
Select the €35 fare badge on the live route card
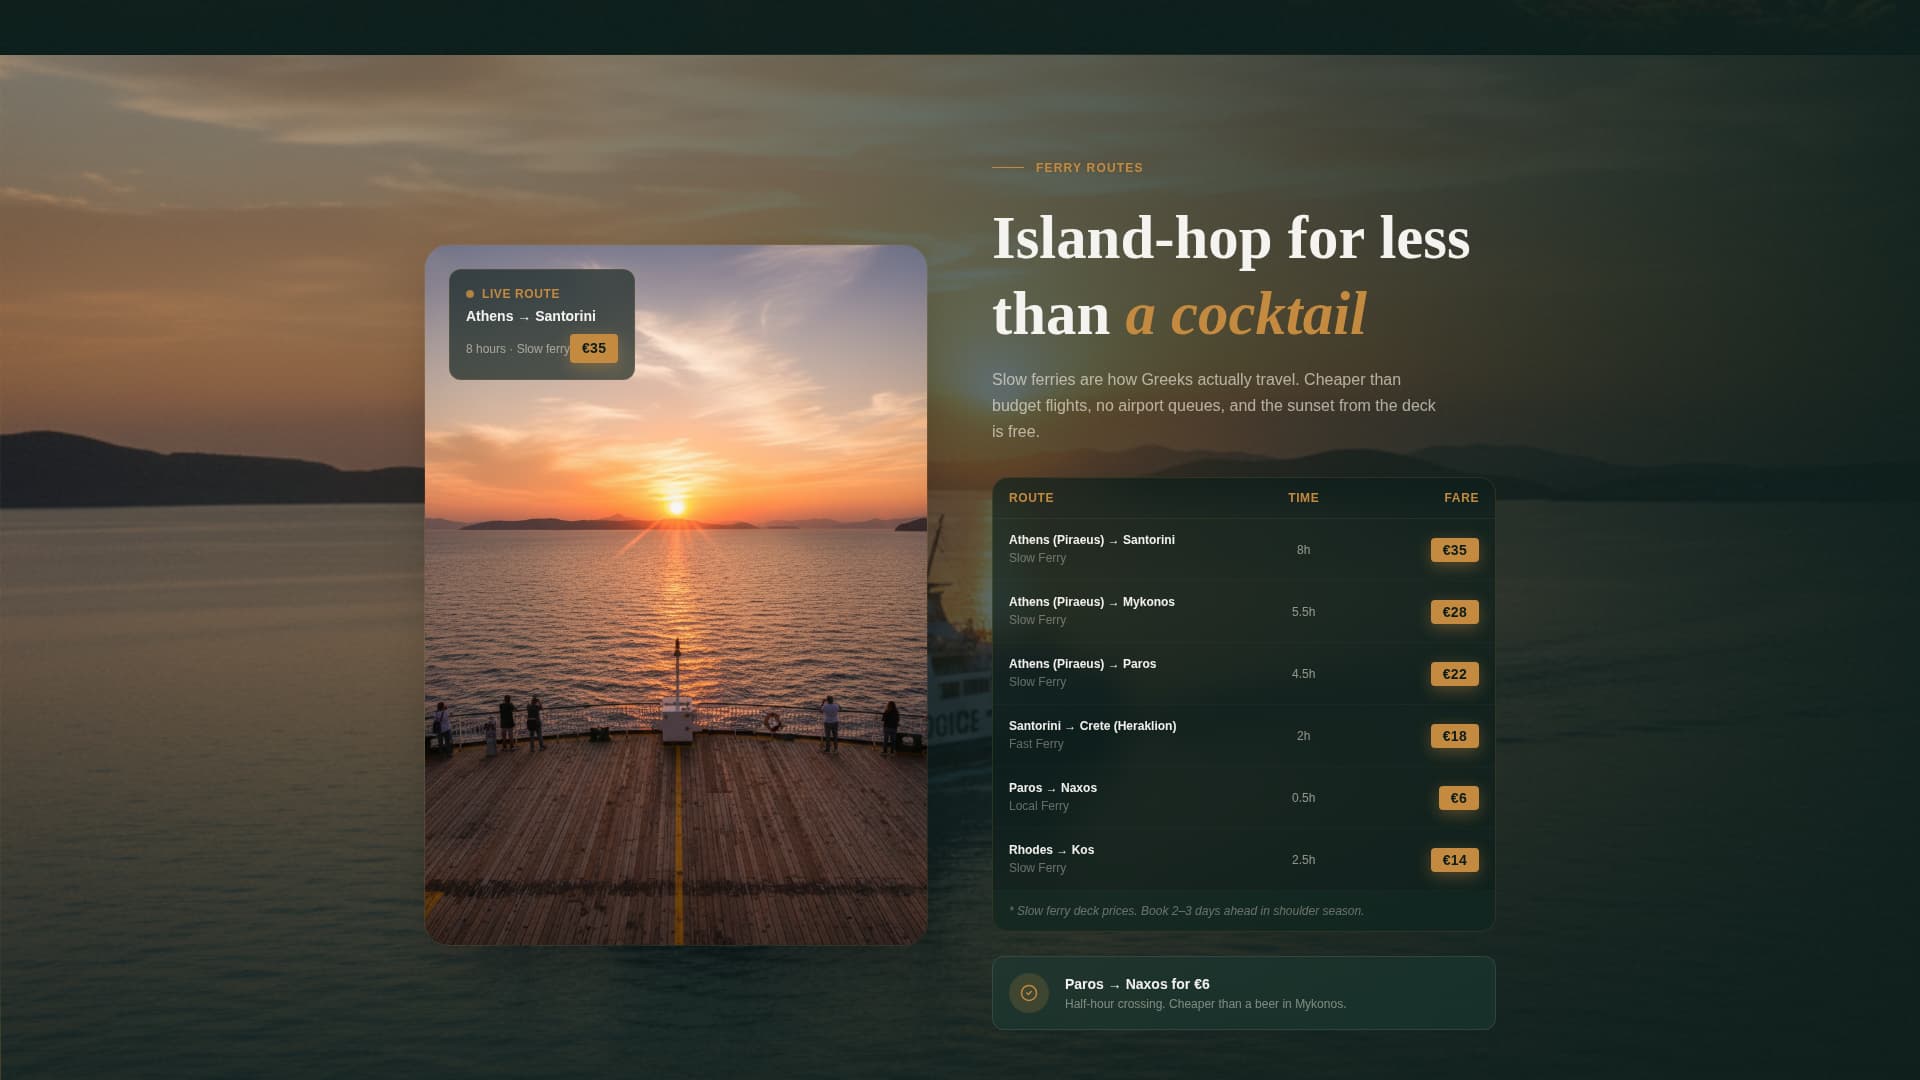pyautogui.click(x=594, y=348)
